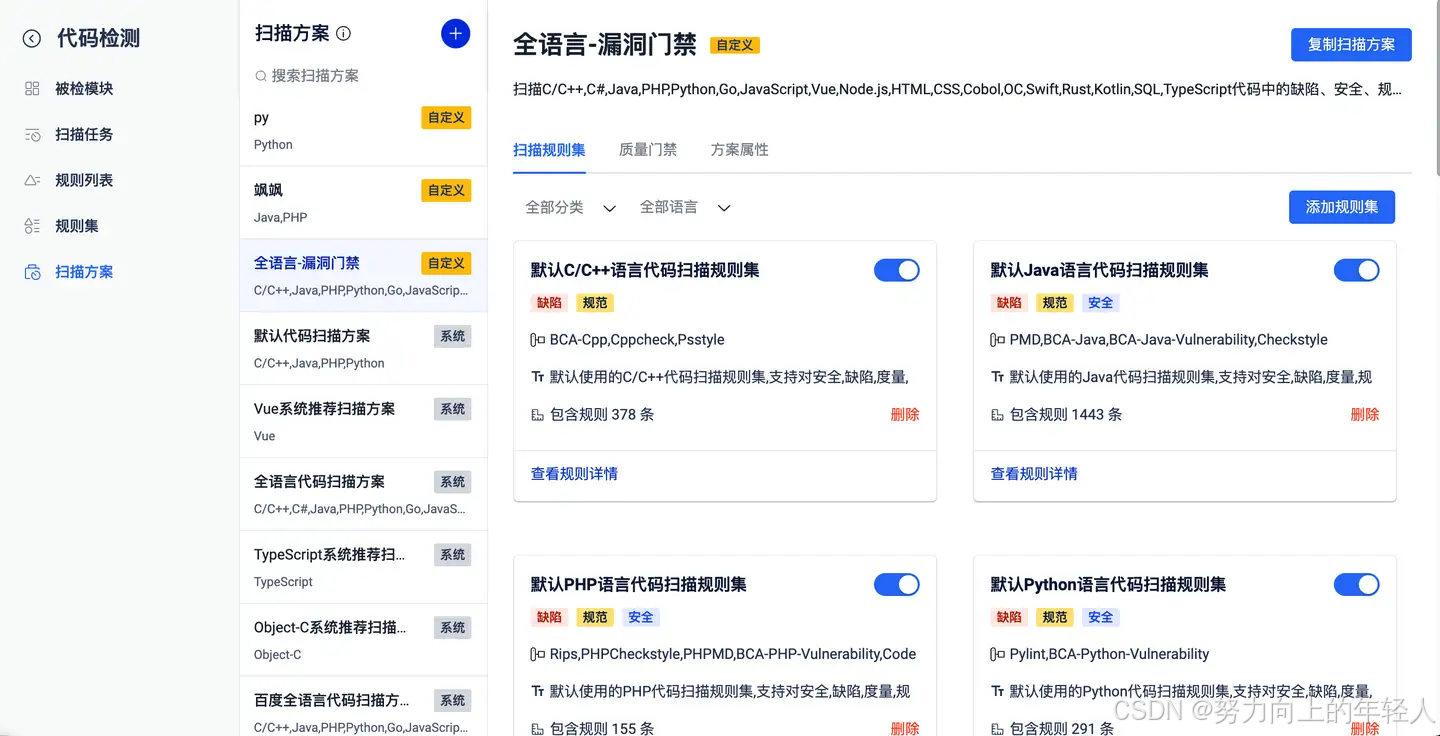Select the 飒飒 scan plan
Screen dimensions: 1440x736
363,203
